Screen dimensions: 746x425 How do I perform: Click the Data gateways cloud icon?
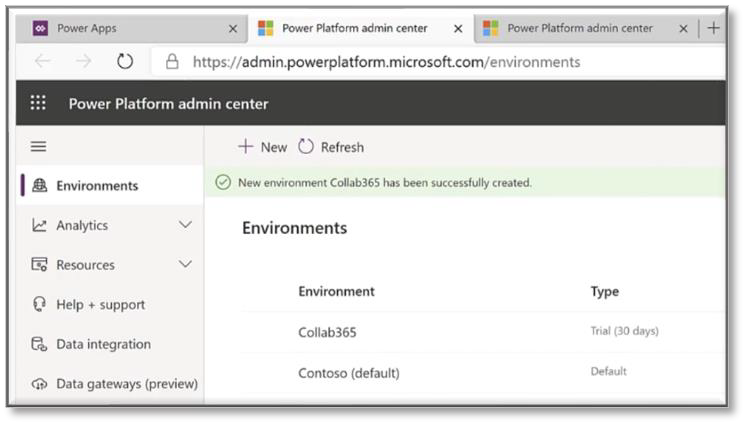click(39, 384)
